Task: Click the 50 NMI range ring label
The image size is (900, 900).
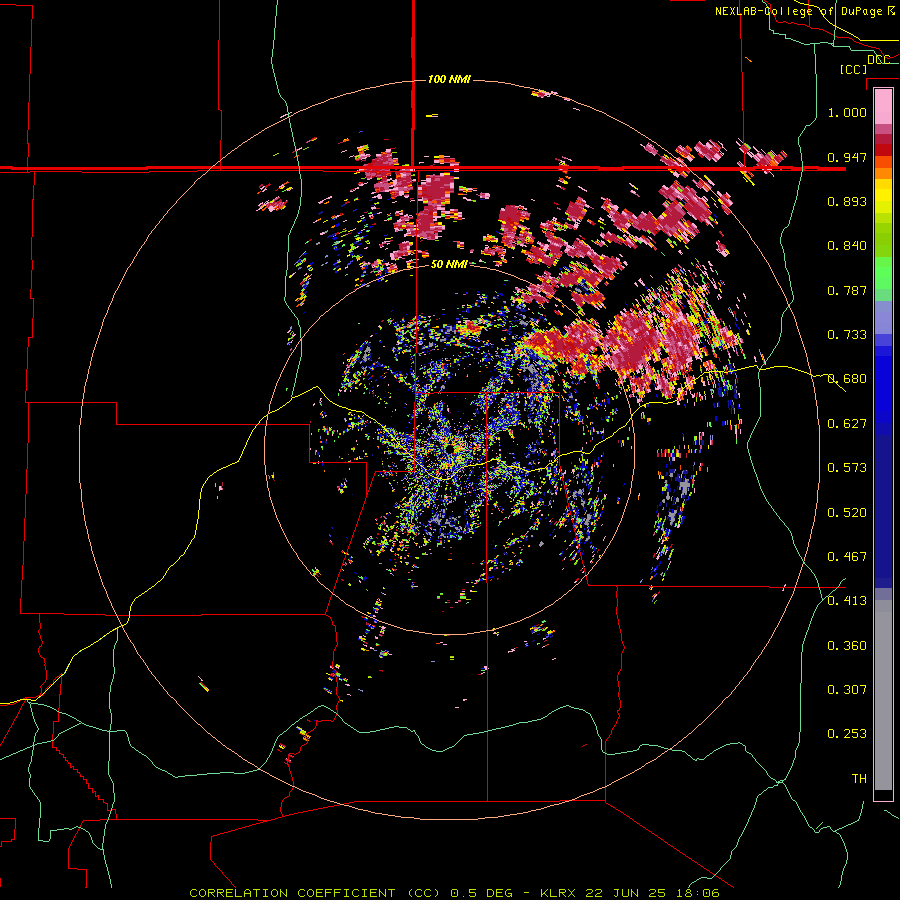Action: 449,265
